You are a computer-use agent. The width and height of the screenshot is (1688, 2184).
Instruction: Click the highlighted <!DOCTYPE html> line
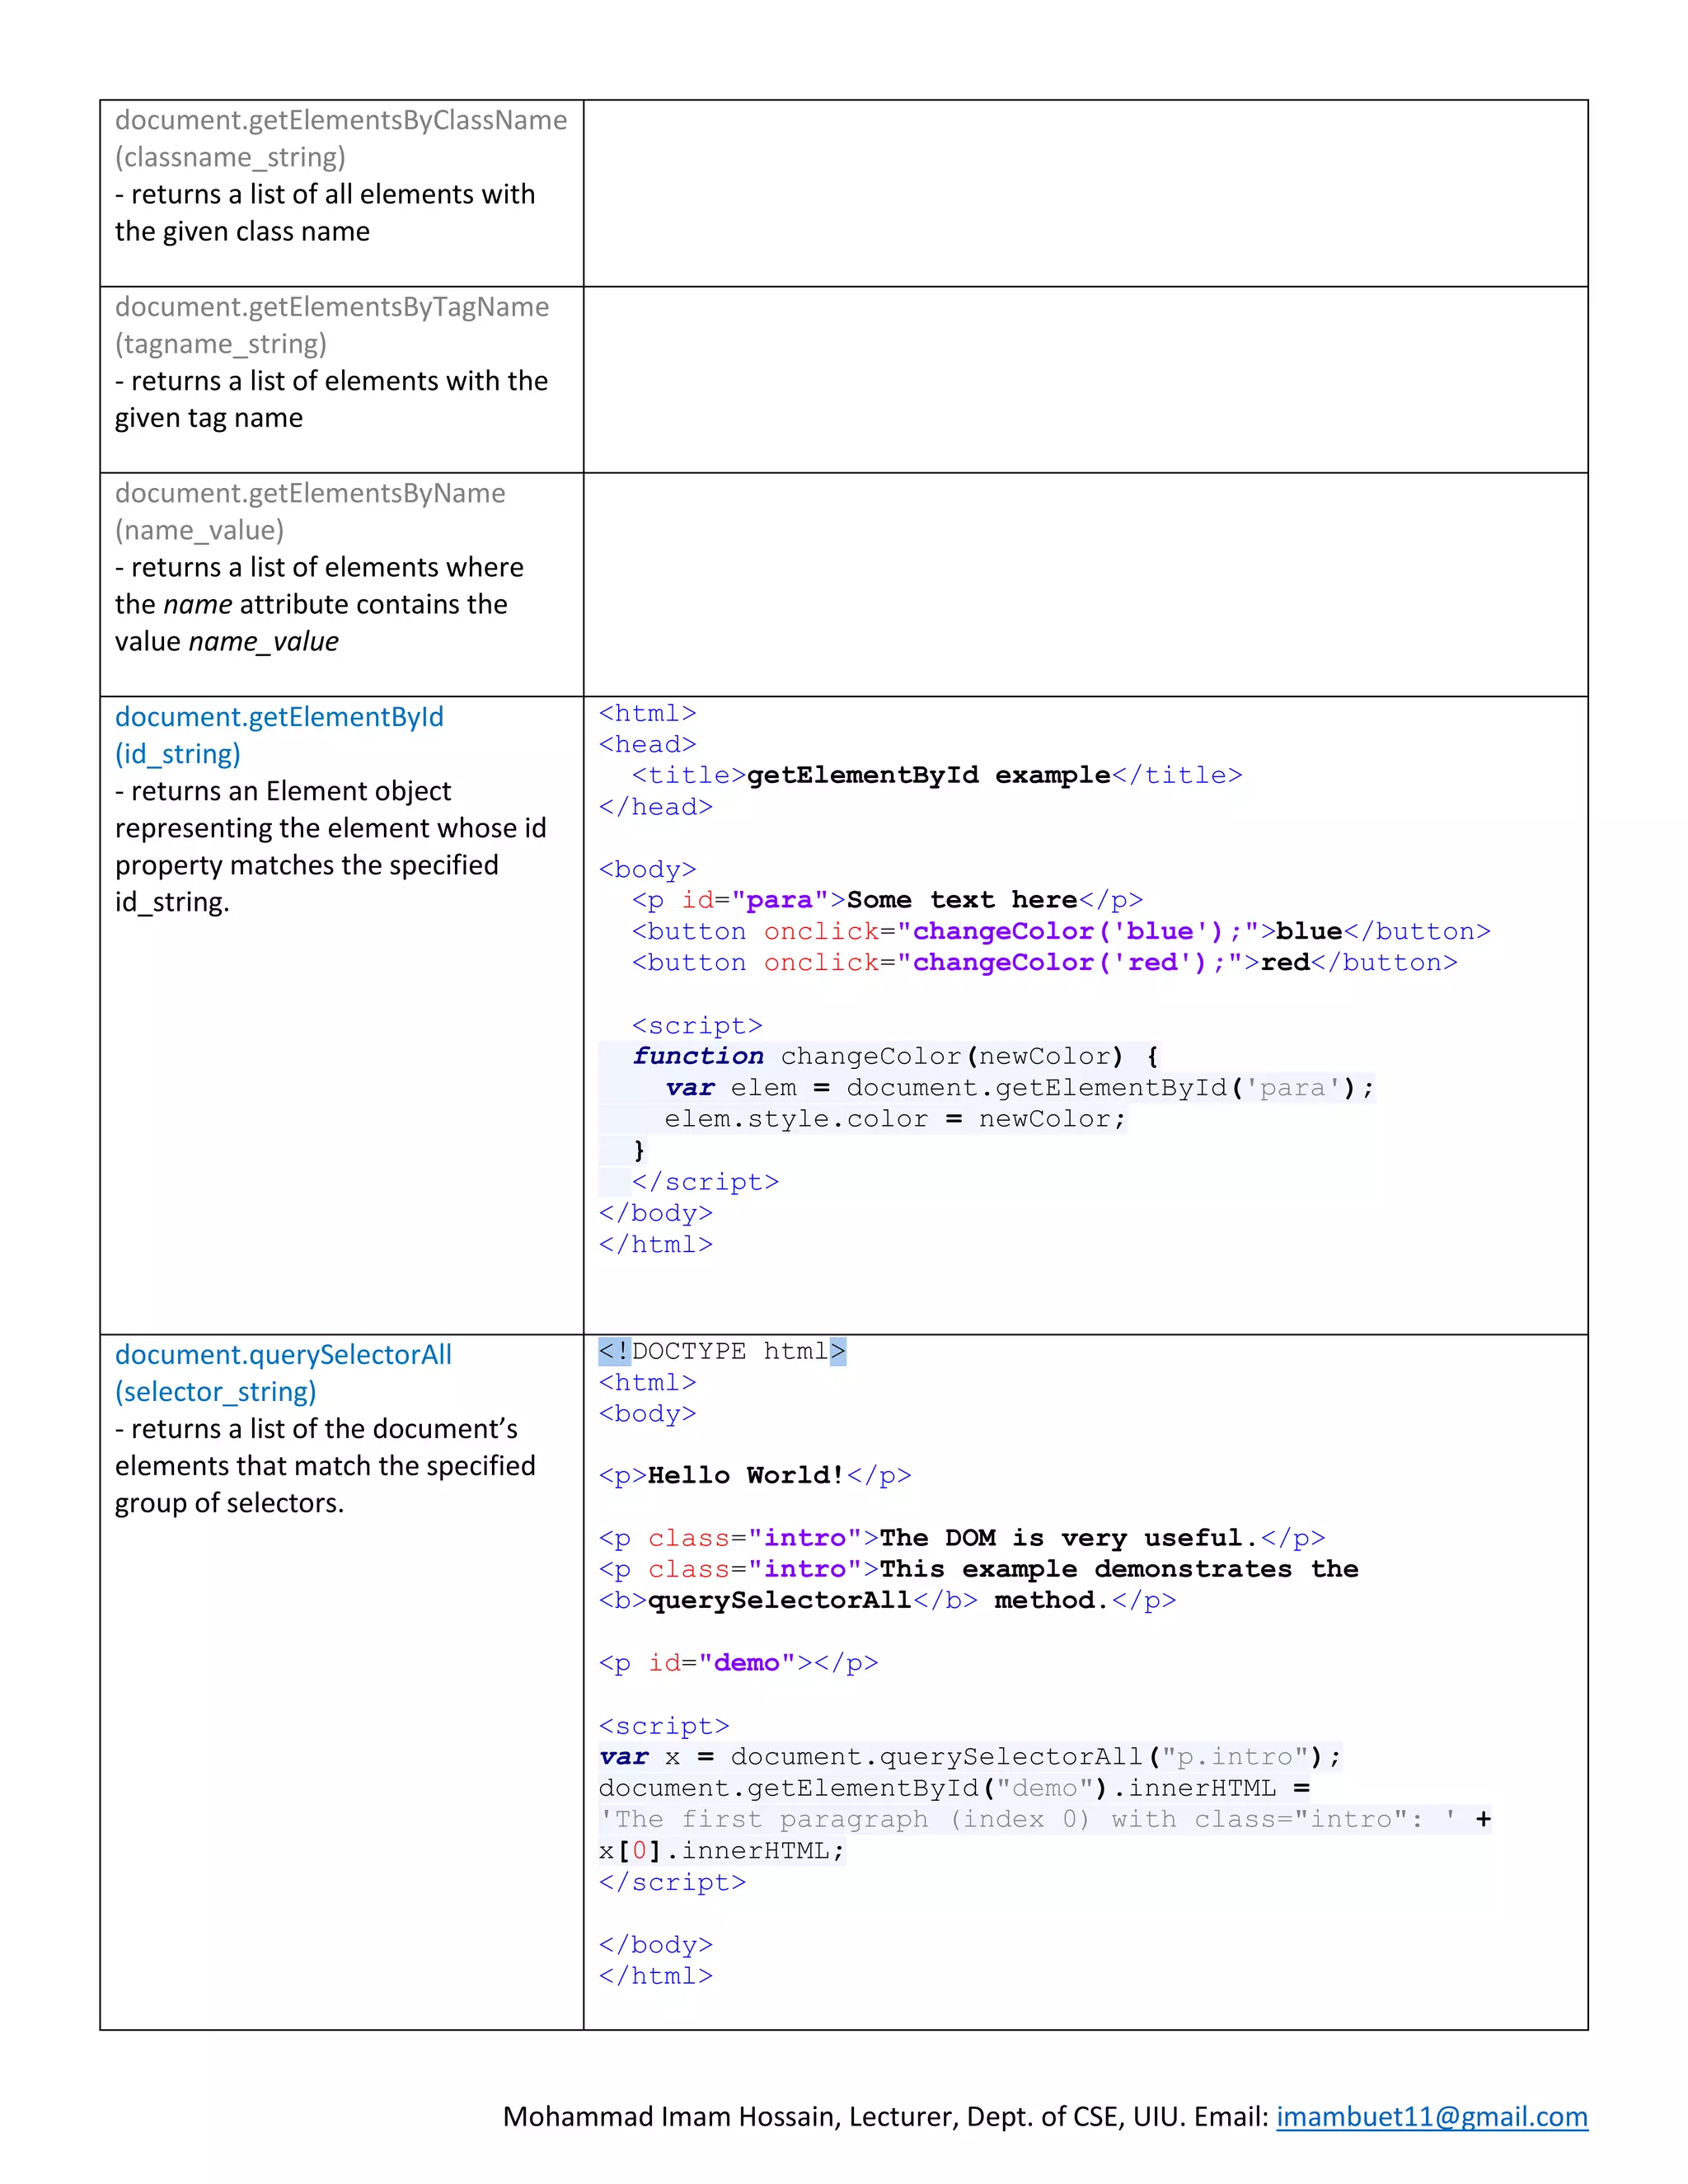[x=722, y=1352]
